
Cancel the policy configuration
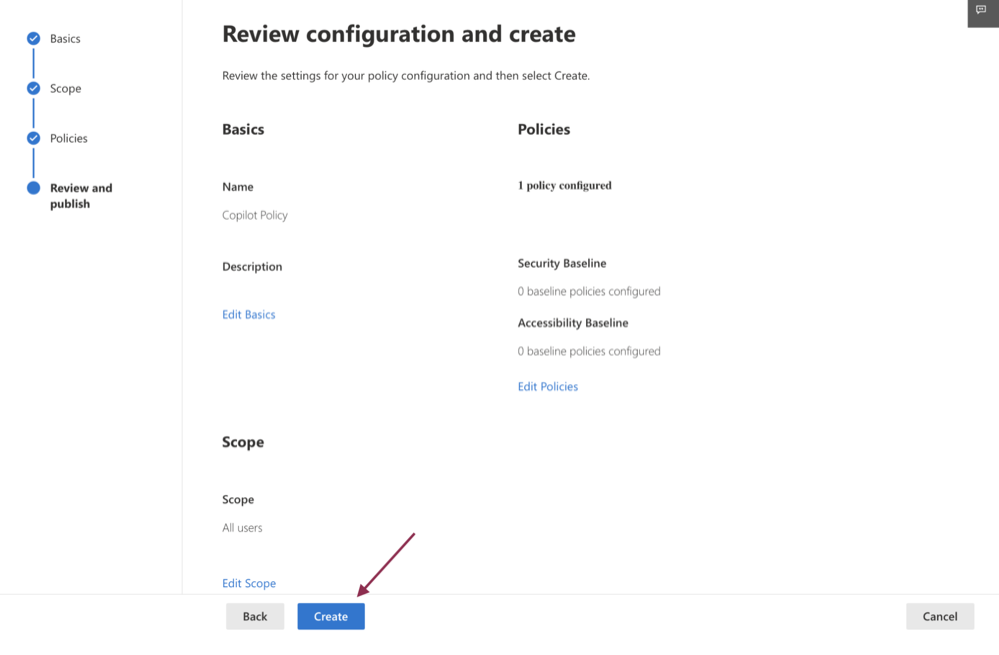pos(940,616)
